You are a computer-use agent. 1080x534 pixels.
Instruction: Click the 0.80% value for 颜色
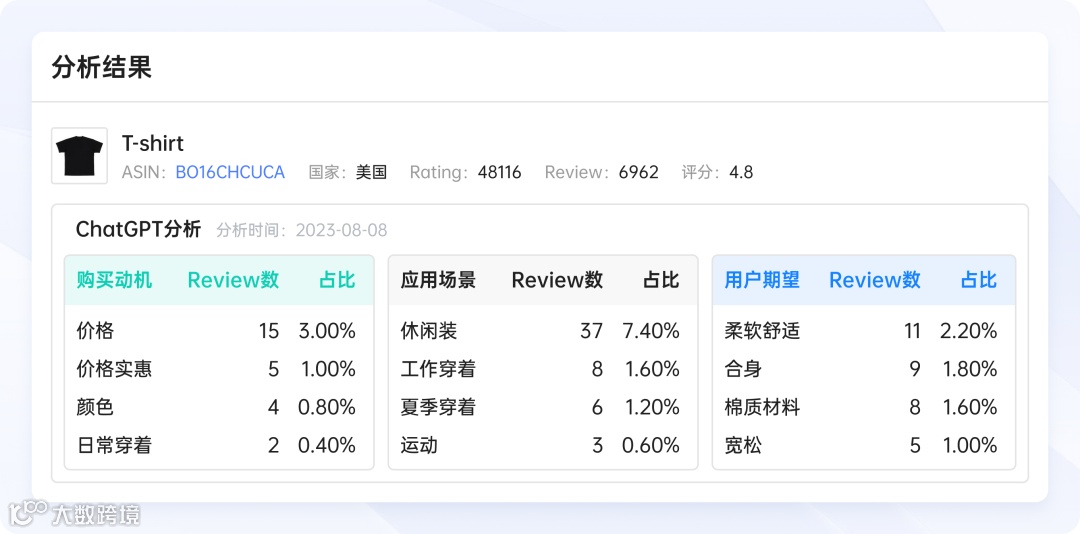click(327, 407)
